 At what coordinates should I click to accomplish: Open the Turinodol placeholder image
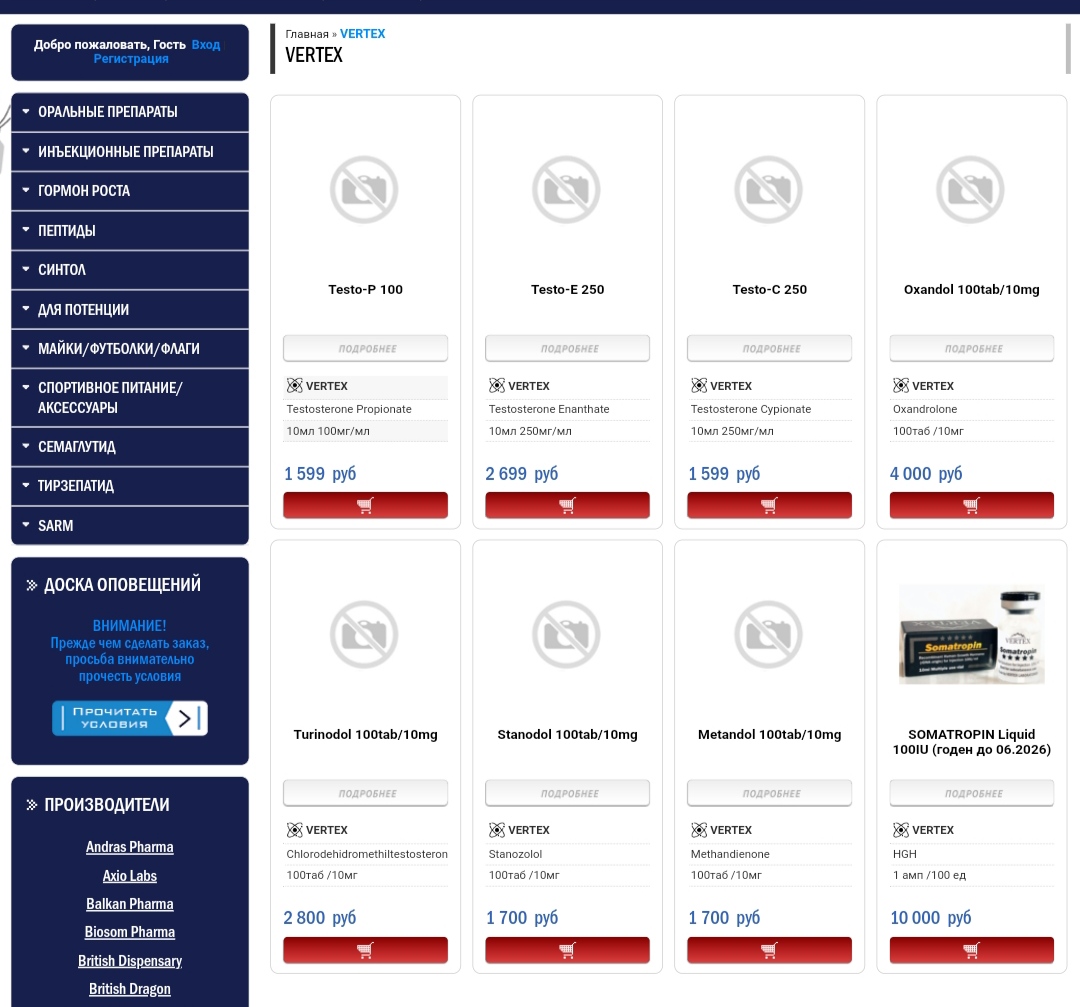364,634
